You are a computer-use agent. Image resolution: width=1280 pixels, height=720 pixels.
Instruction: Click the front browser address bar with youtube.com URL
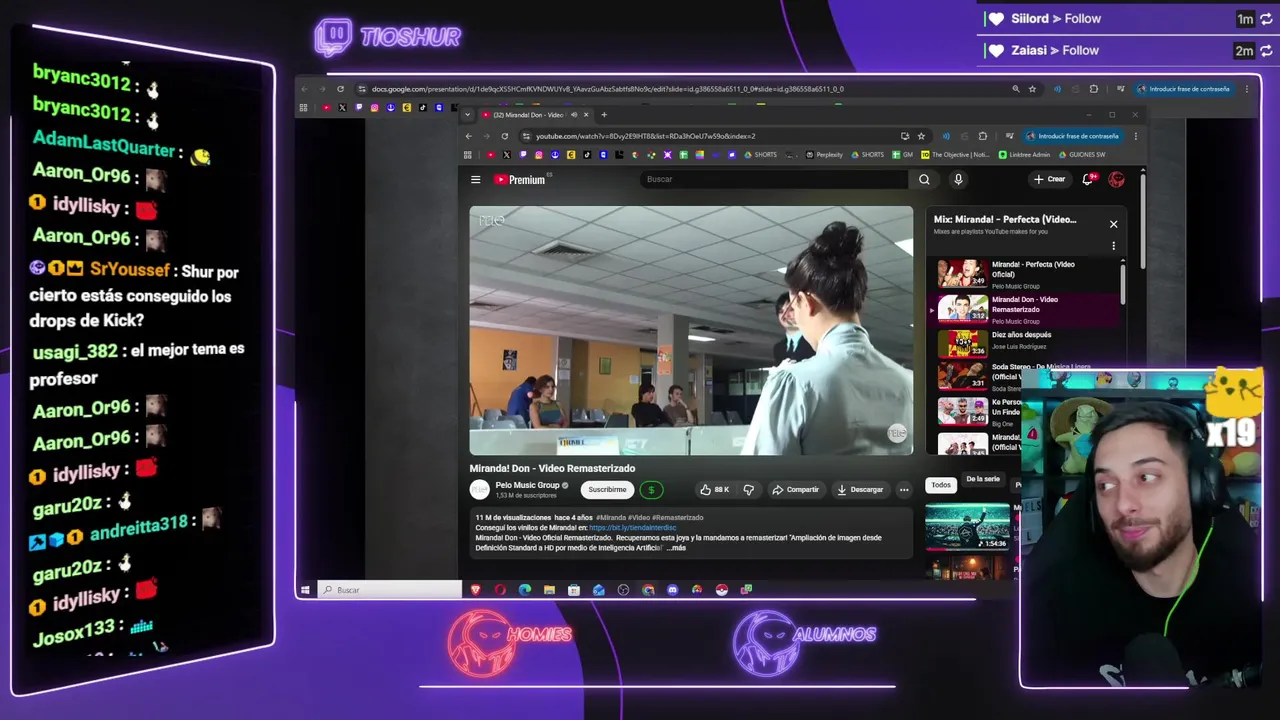(x=710, y=136)
